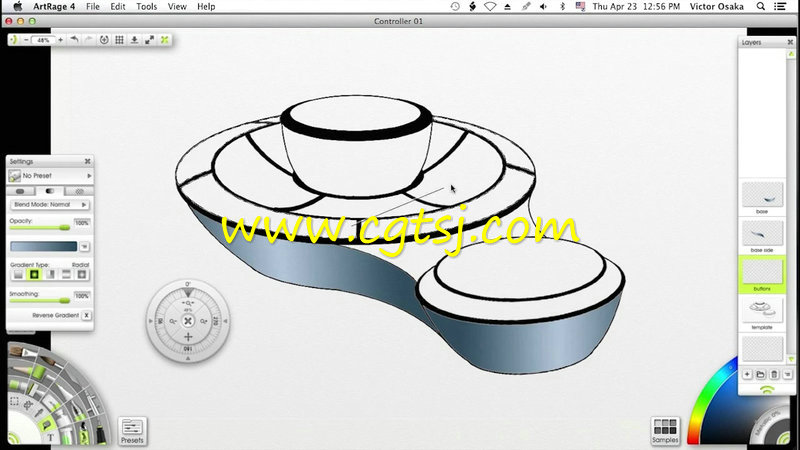Image resolution: width=800 pixels, height=450 pixels.
Task: Open the Blend Mode: Normal dropdown
Action: coord(49,205)
